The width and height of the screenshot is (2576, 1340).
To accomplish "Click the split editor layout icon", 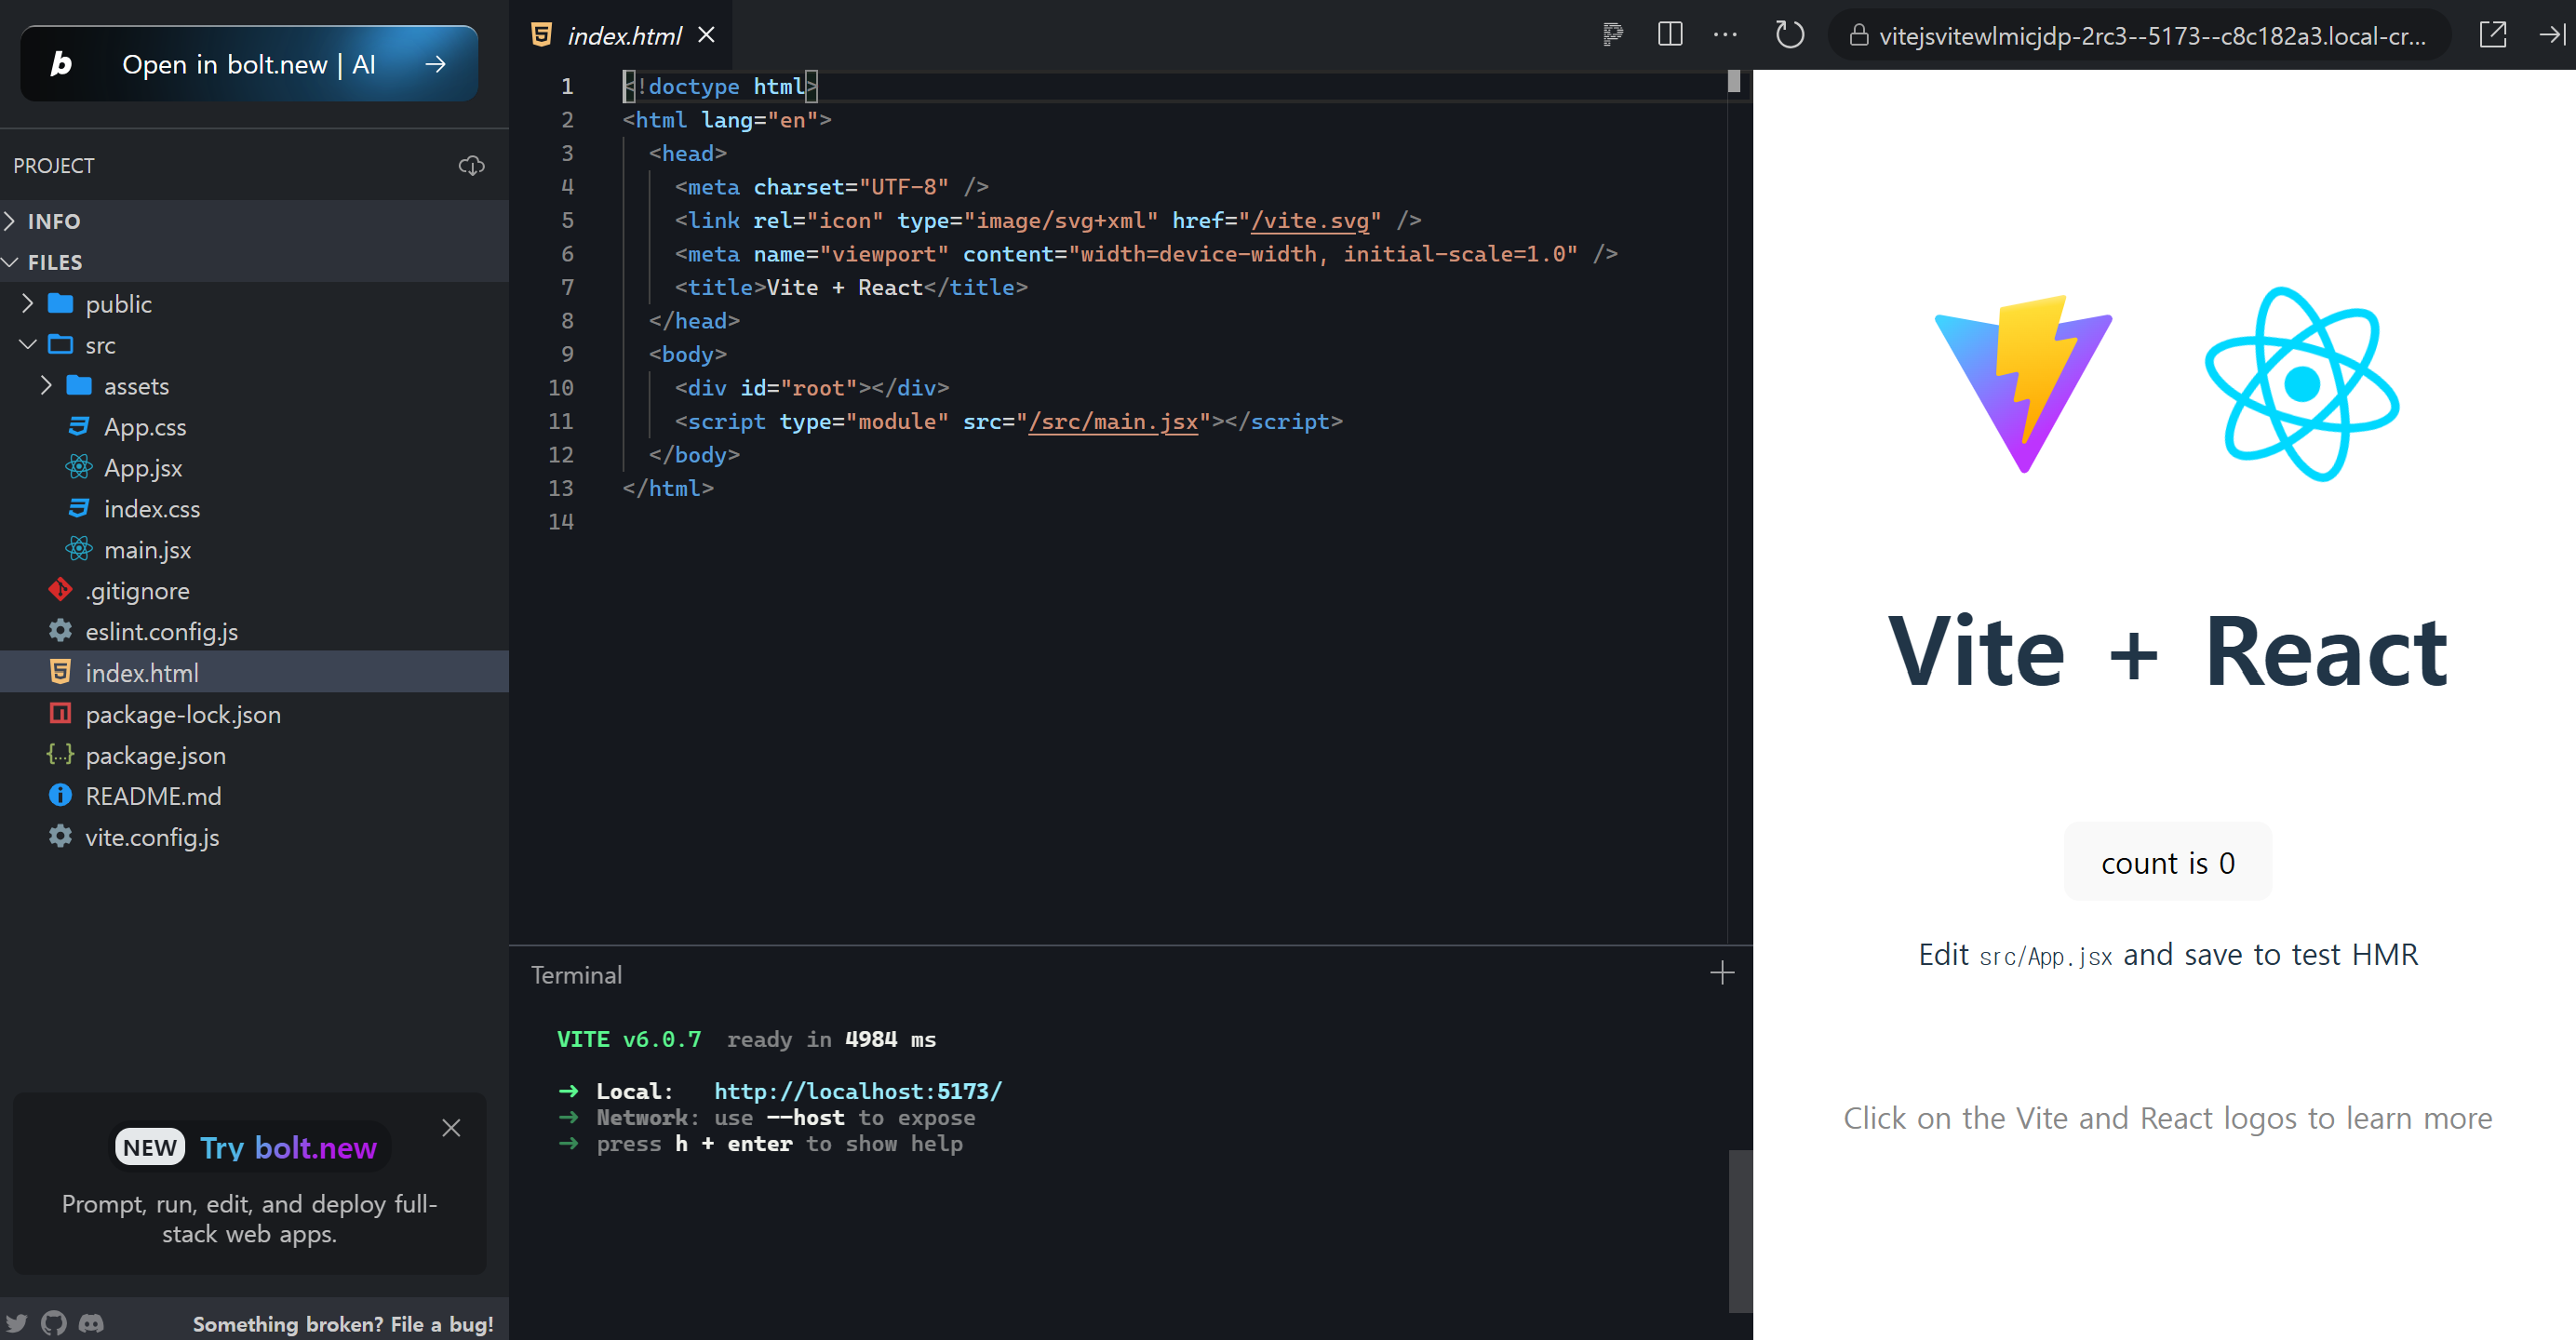I will pos(1669,35).
